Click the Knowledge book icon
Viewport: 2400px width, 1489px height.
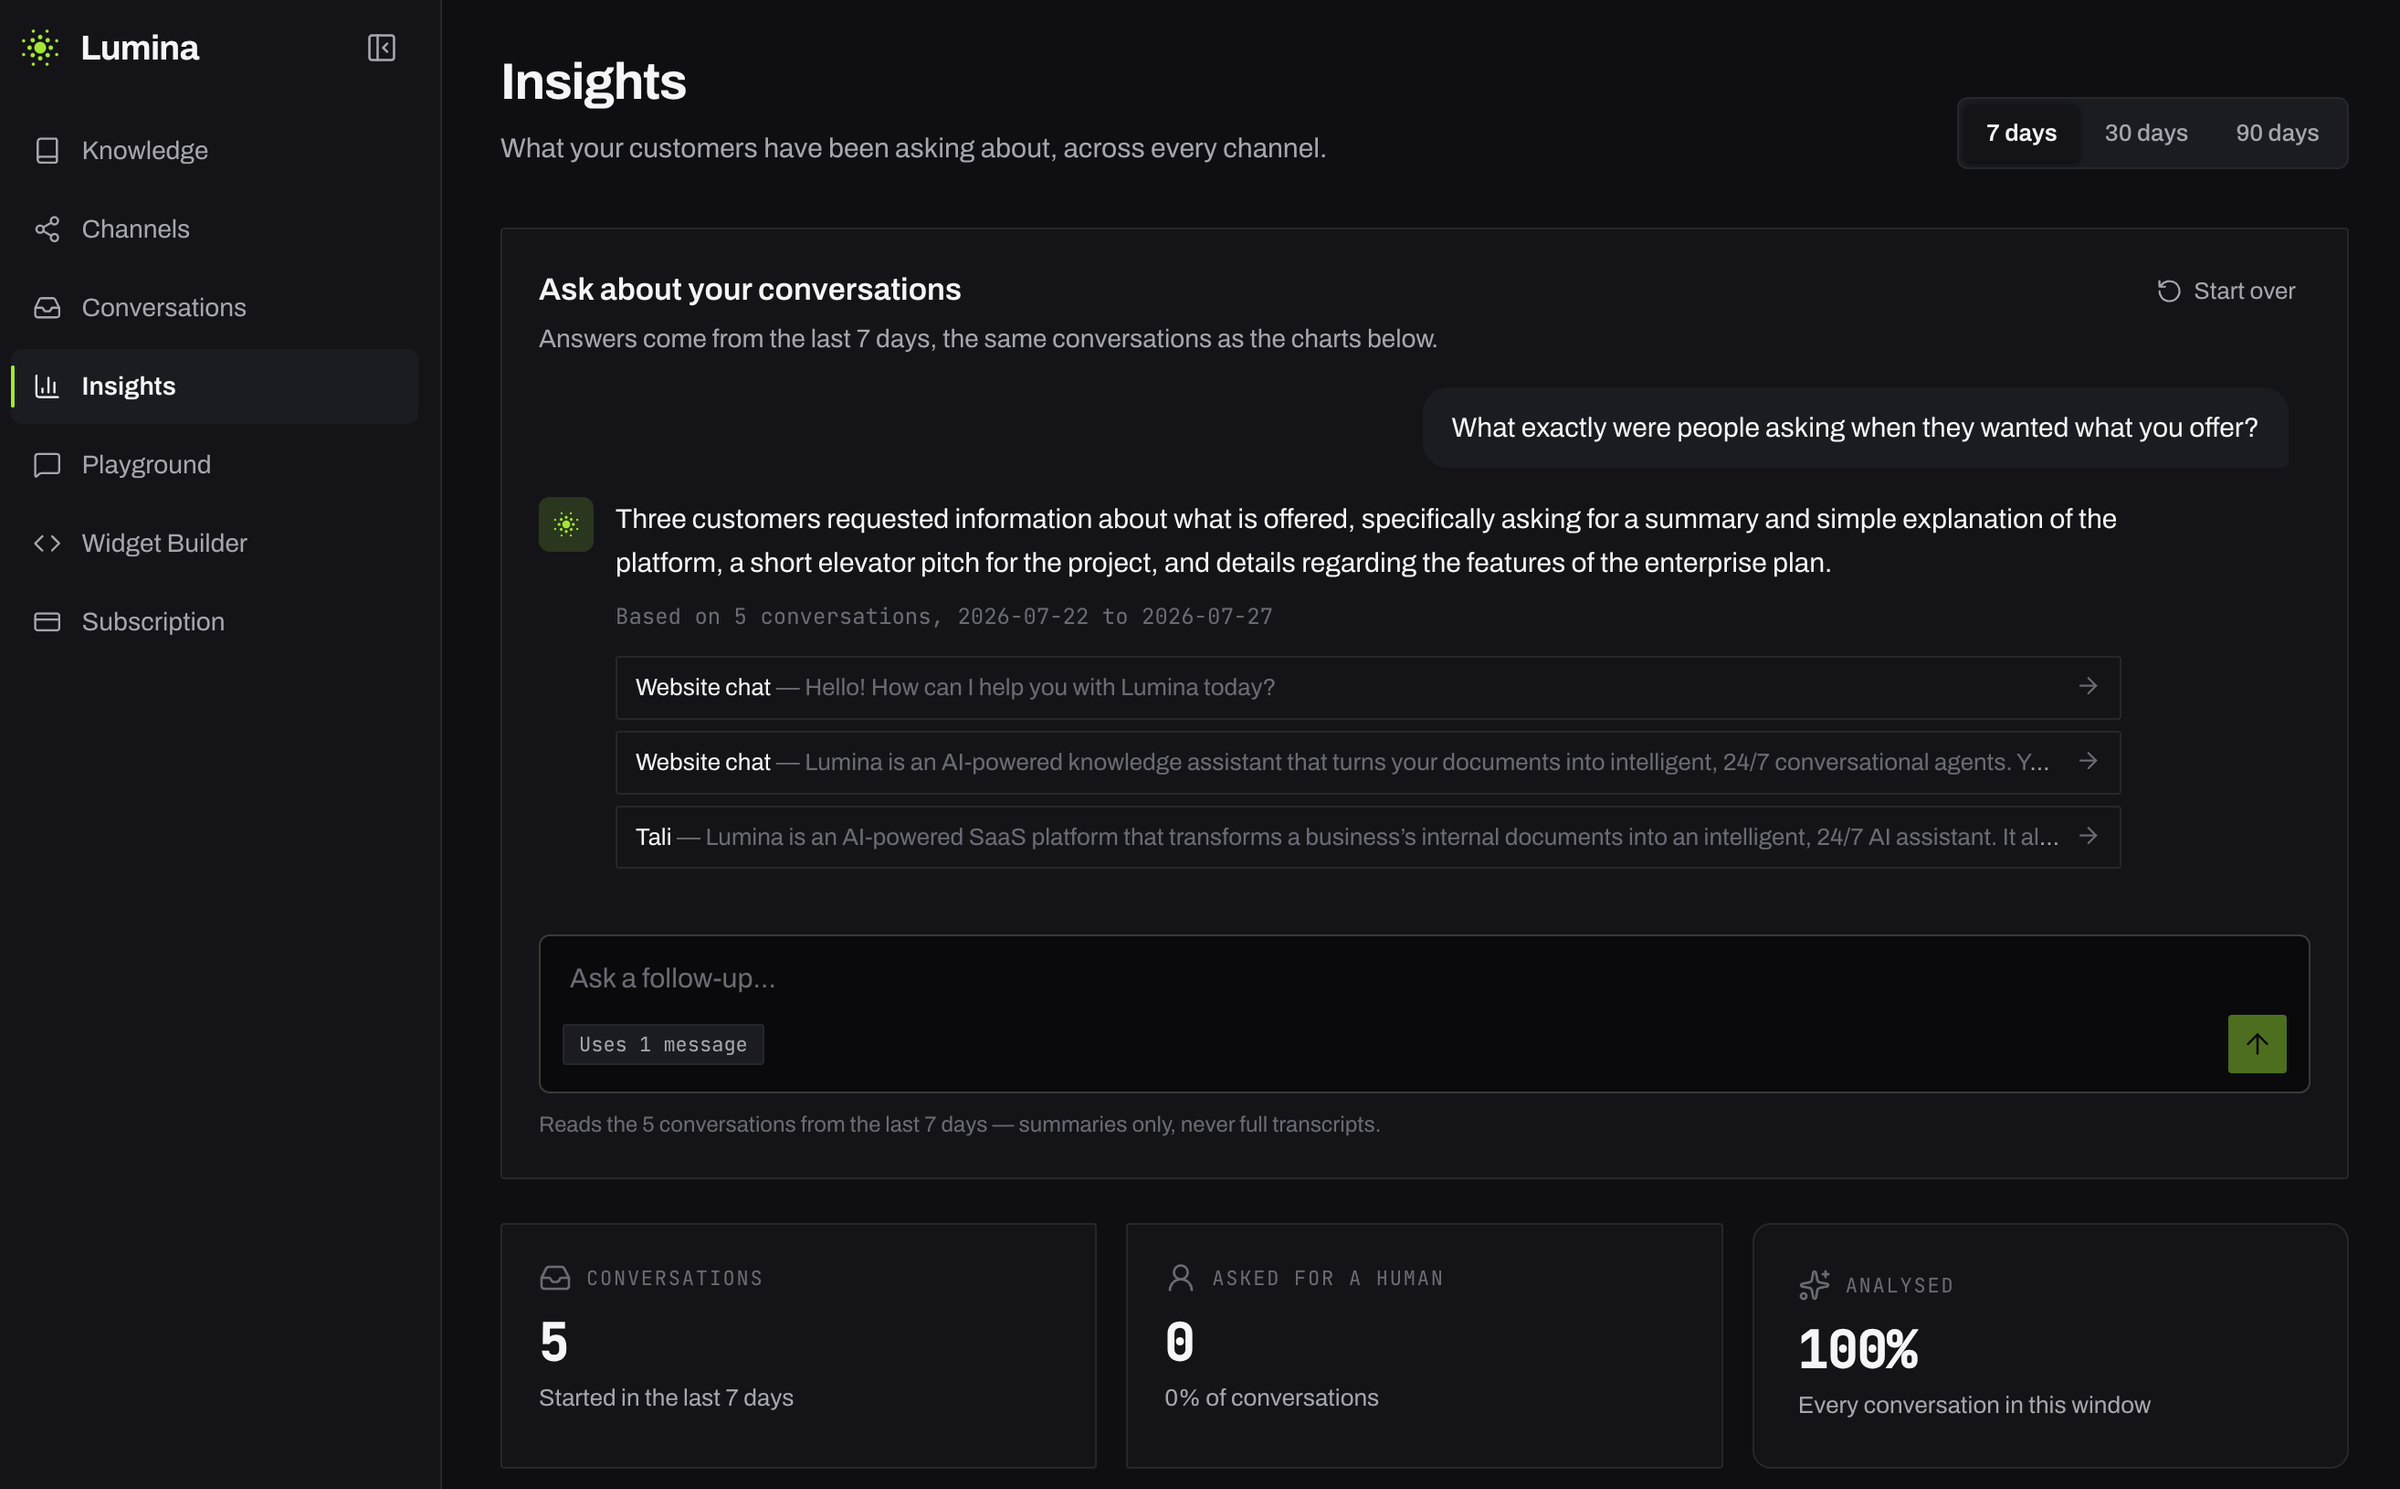[x=47, y=150]
